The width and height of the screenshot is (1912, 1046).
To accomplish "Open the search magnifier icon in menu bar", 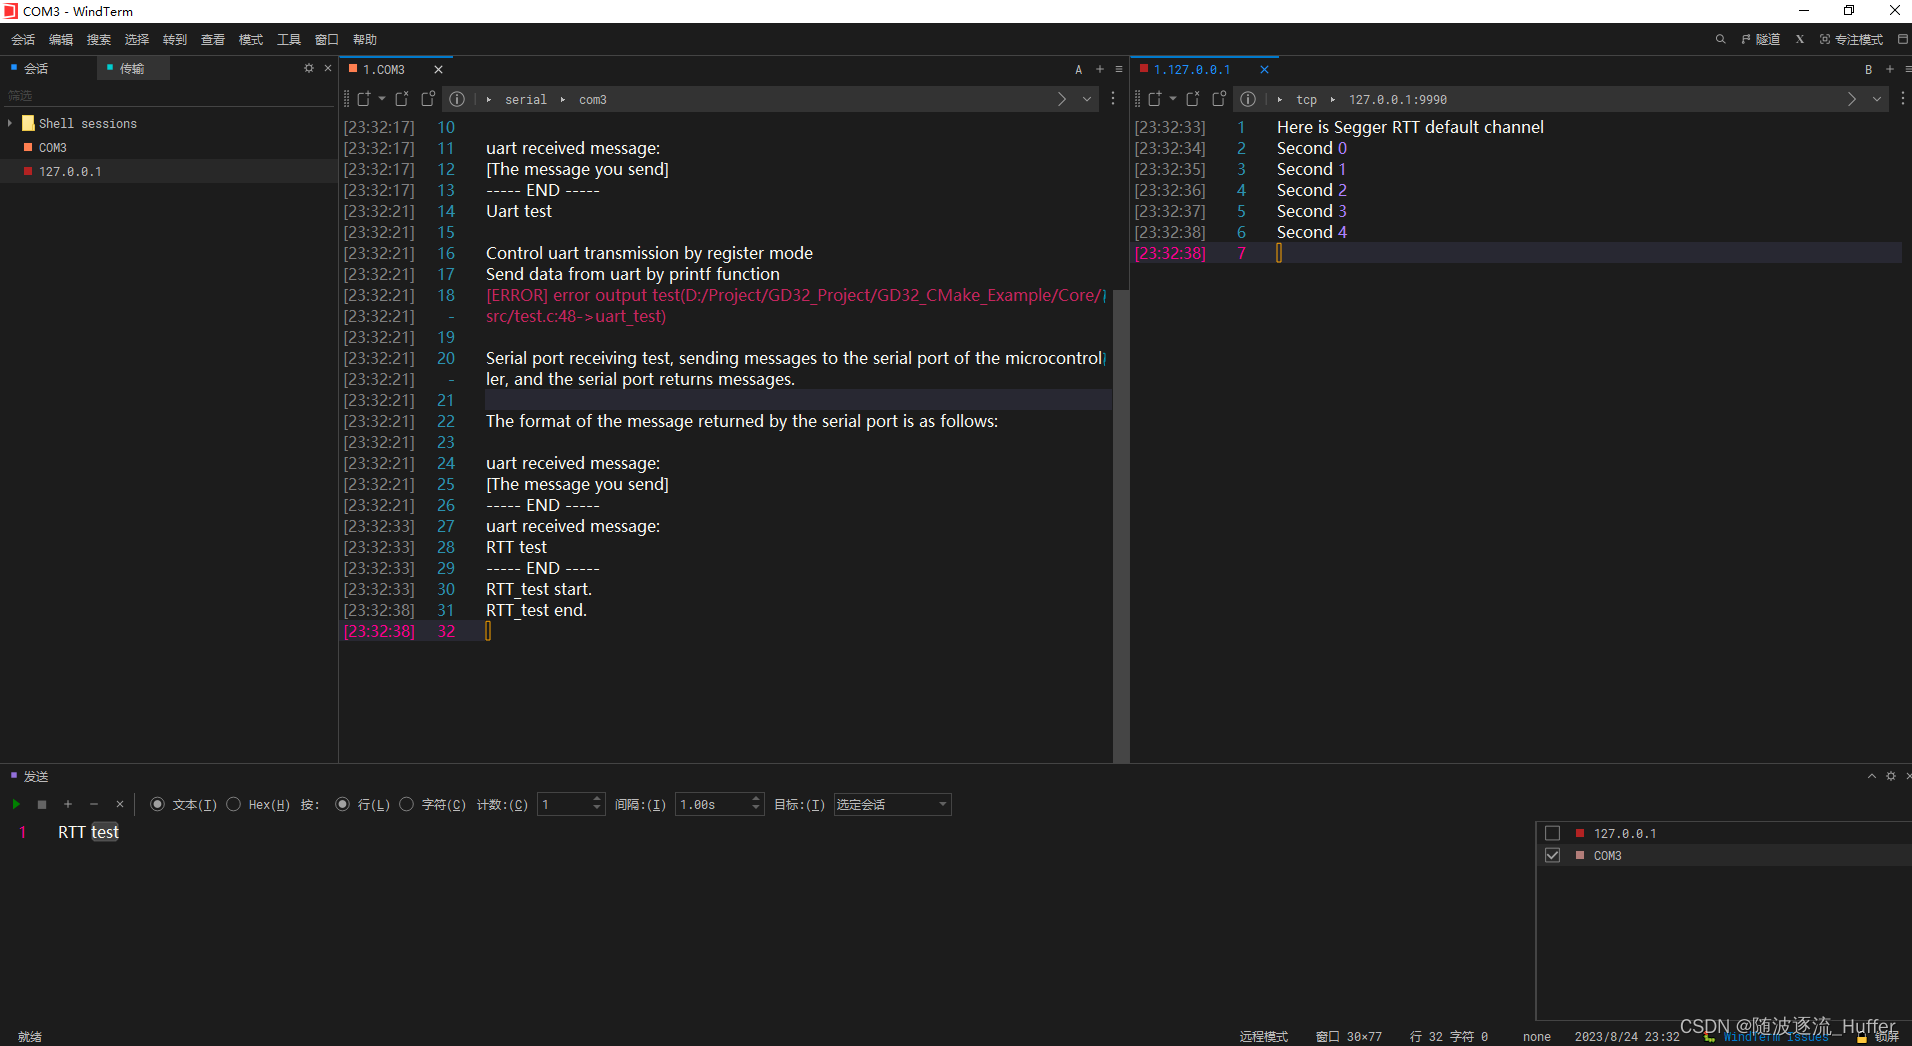I will click(x=1720, y=39).
